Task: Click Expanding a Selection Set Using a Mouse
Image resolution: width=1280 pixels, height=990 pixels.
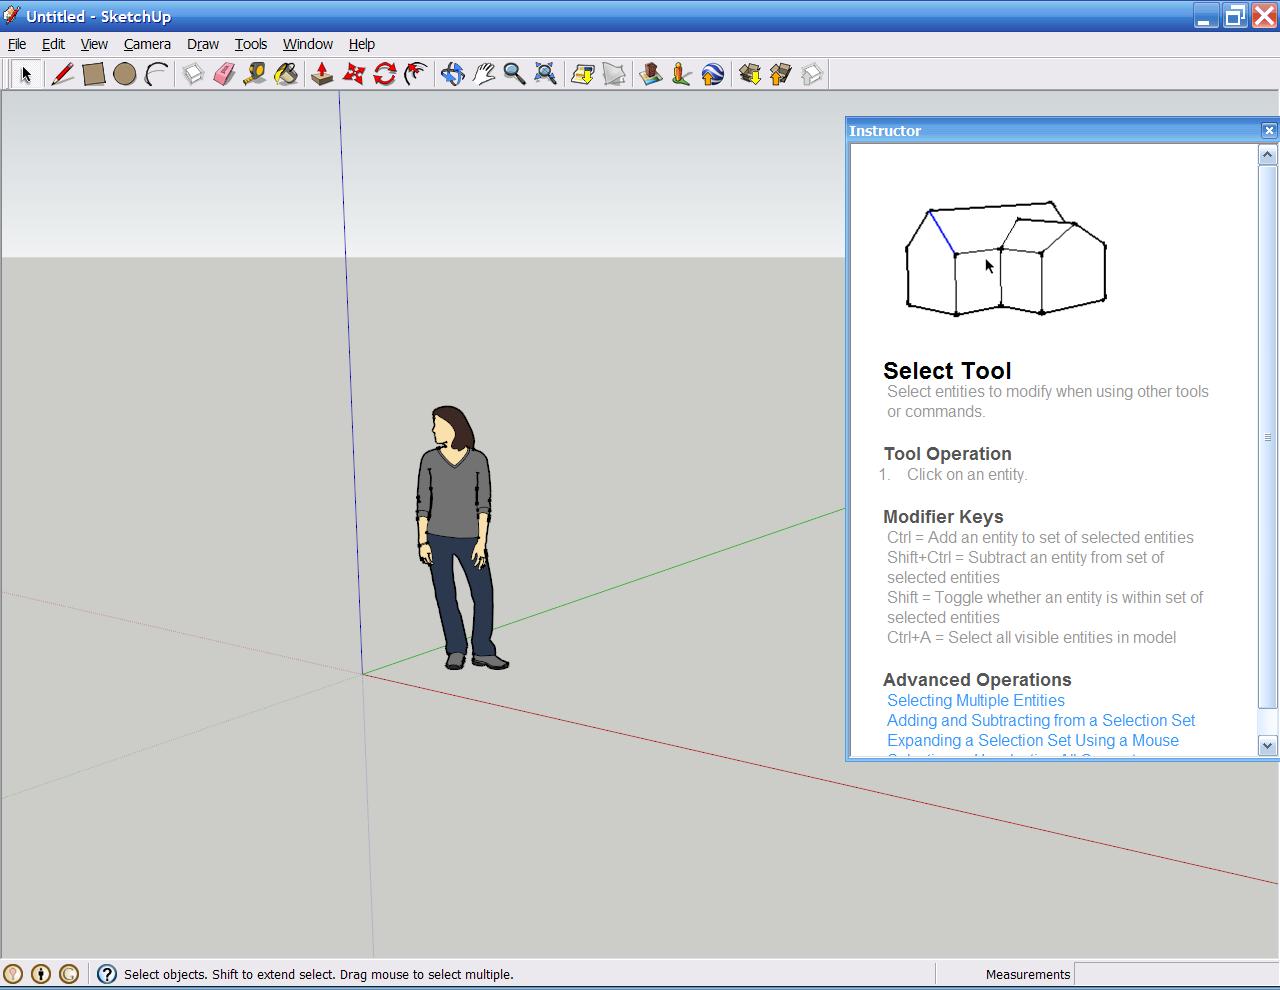Action: point(1033,740)
